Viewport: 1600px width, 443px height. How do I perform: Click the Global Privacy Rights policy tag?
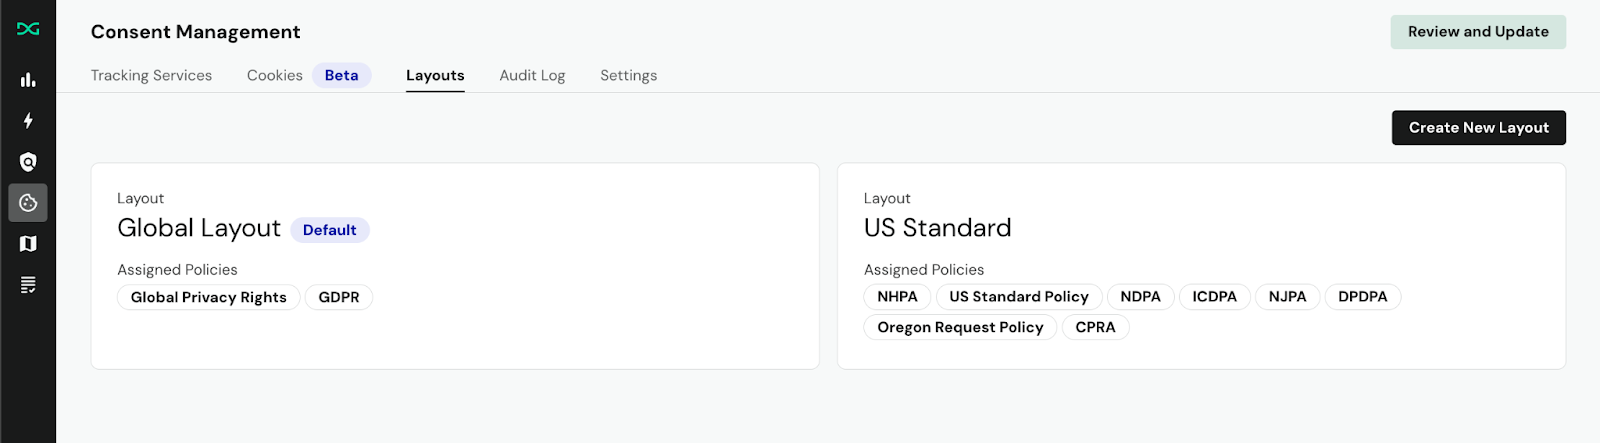tap(208, 298)
